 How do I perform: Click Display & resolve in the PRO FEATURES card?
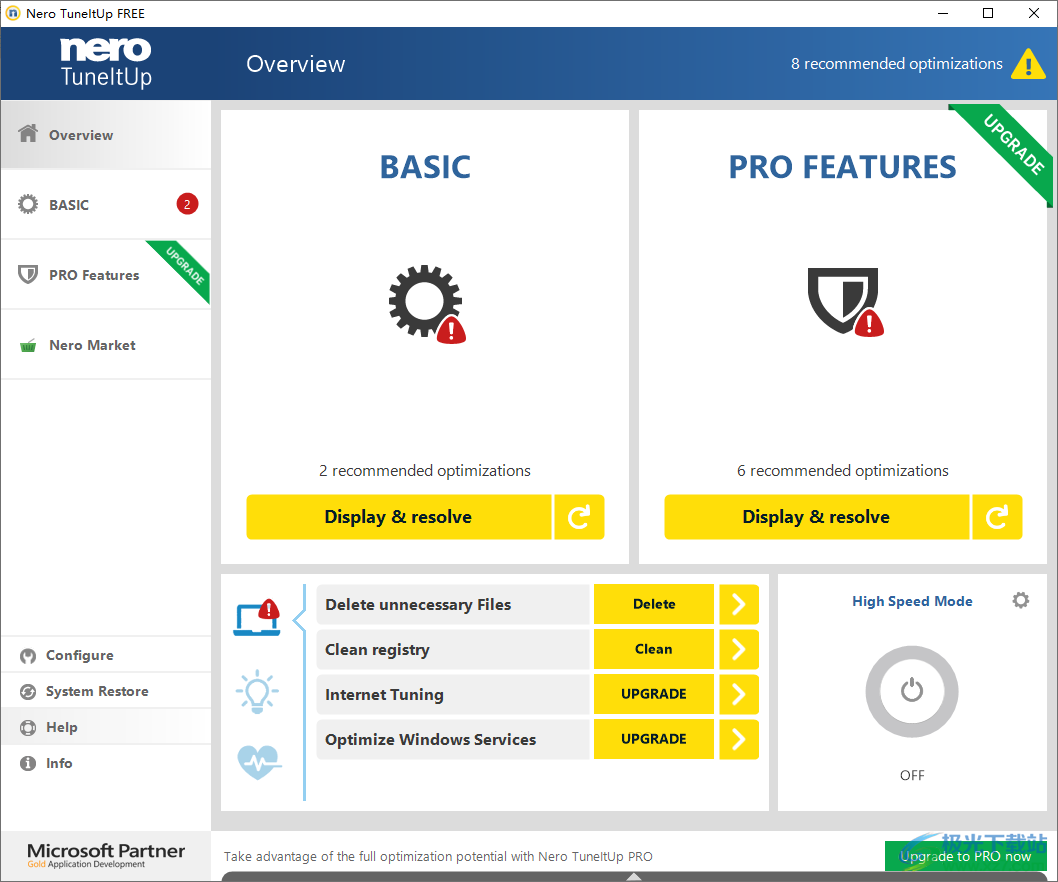click(x=816, y=517)
